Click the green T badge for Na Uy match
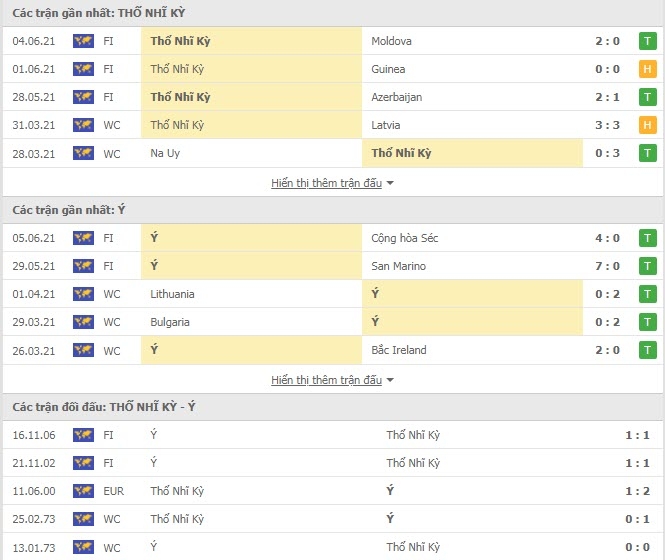This screenshot has height=560, width=665. point(647,153)
